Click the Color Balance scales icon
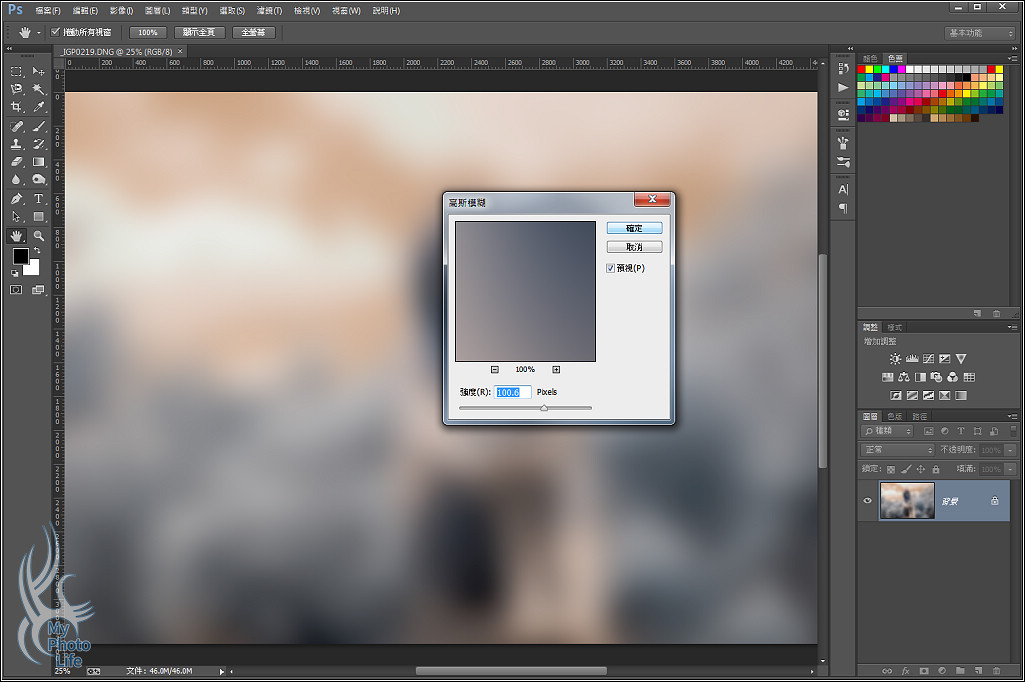Viewport: 1025px width, 682px height. [x=903, y=377]
